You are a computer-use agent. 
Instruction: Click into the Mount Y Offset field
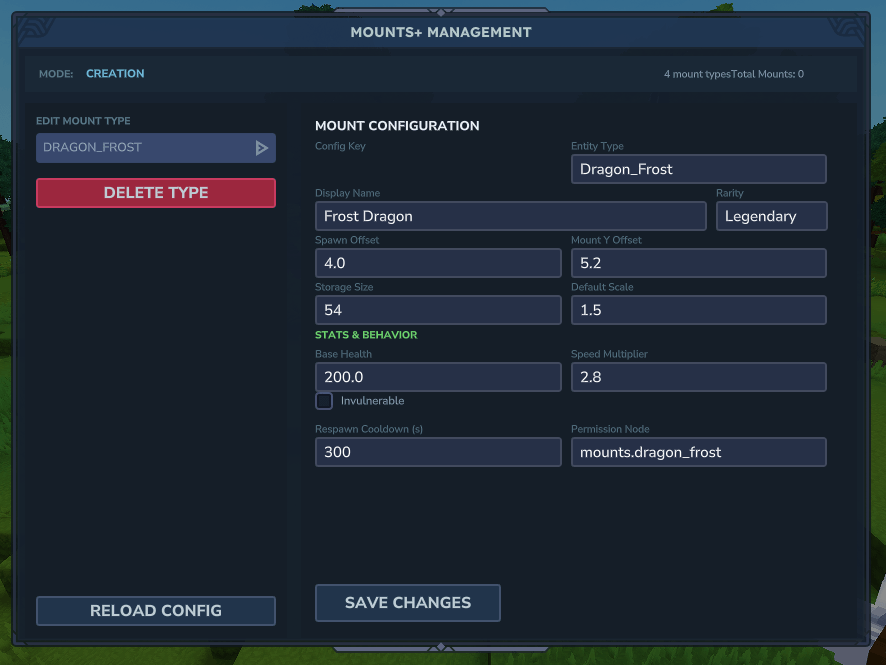pyautogui.click(x=698, y=263)
